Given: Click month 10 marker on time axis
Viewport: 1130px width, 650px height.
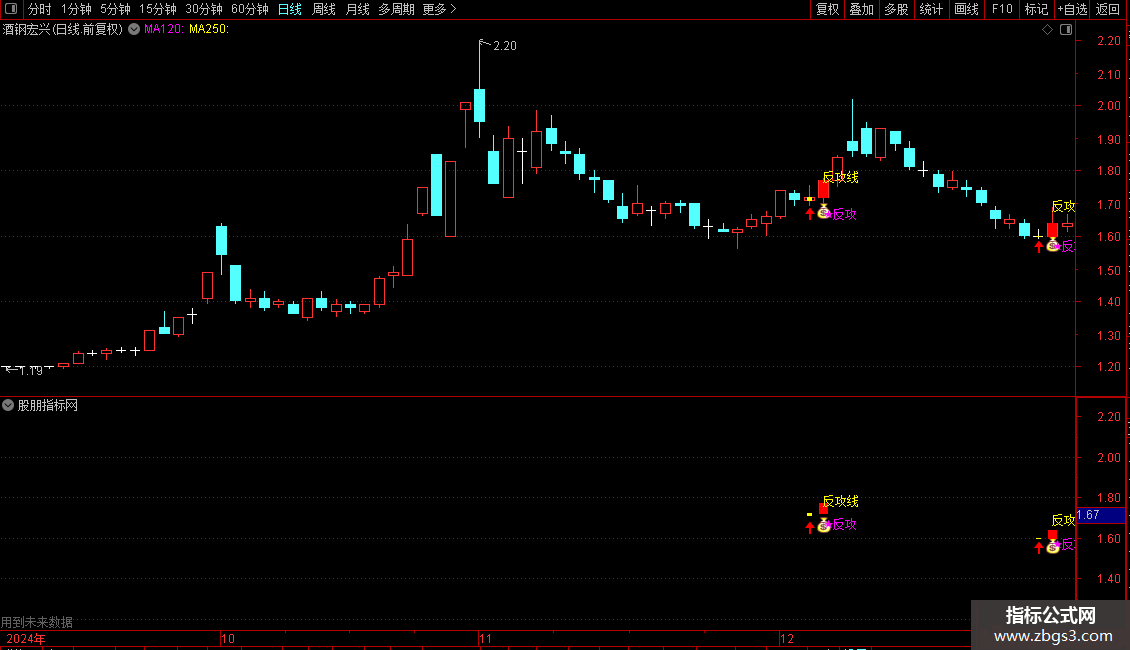Looking at the screenshot, I should [x=228, y=638].
